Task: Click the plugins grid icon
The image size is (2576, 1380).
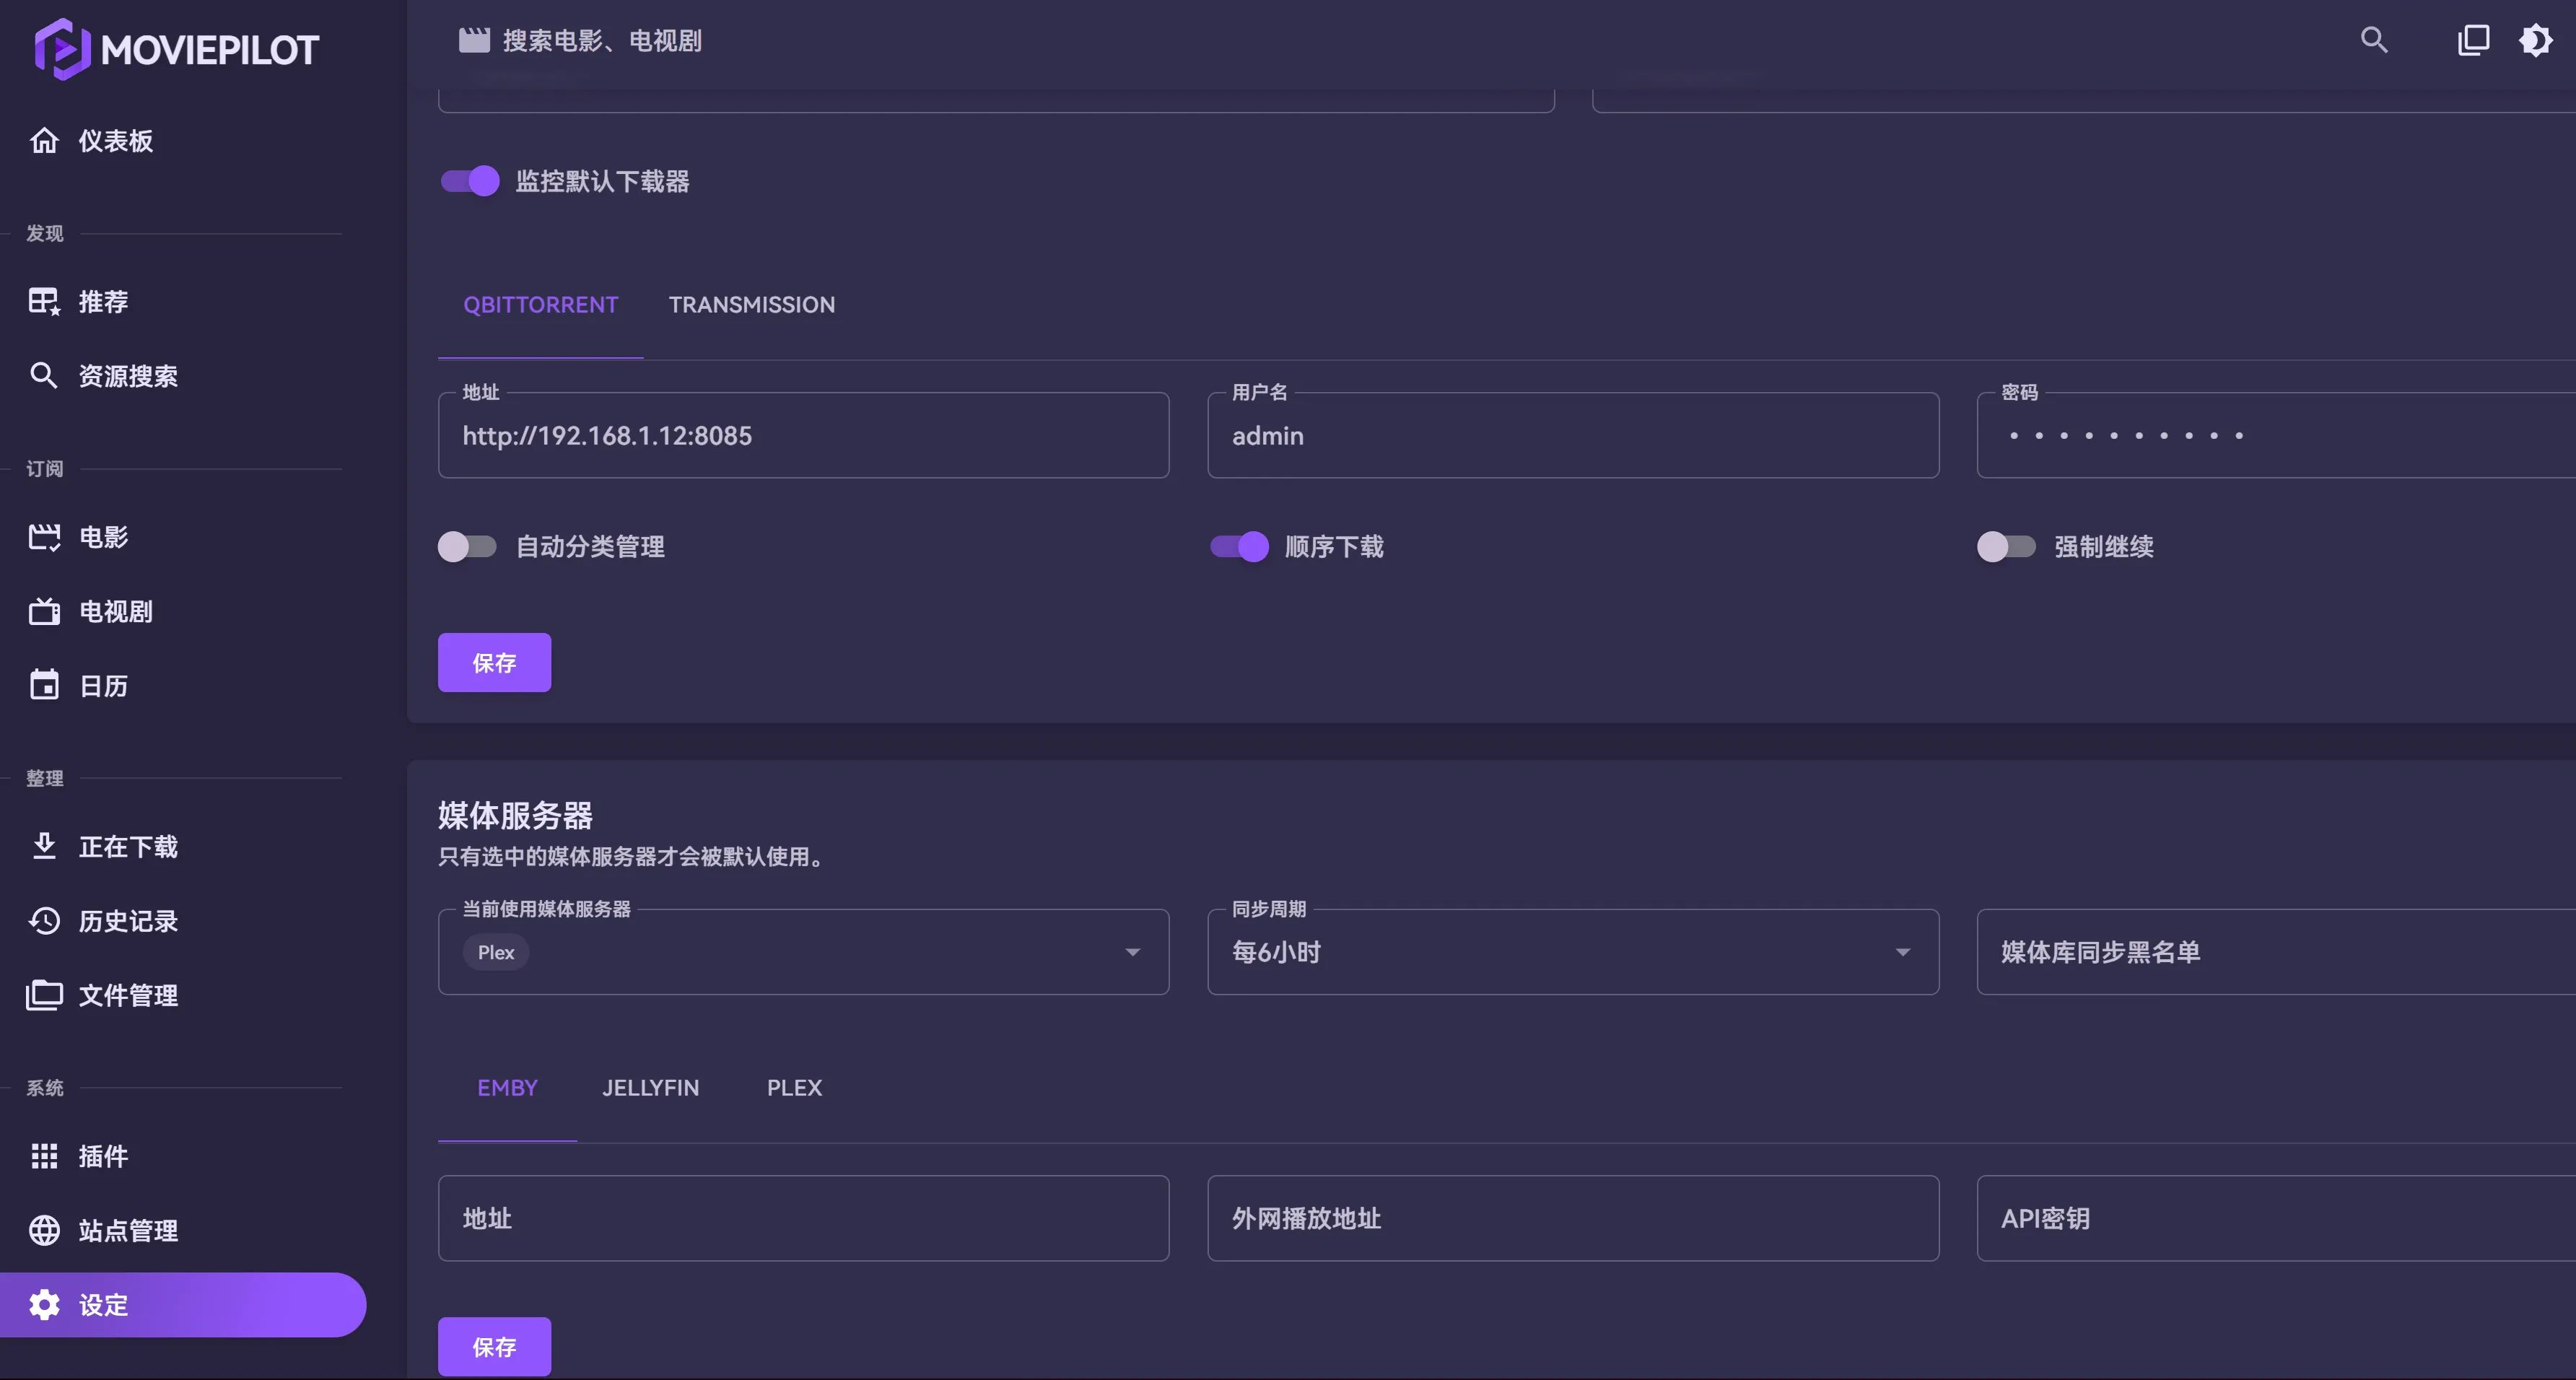Action: pyautogui.click(x=44, y=1156)
